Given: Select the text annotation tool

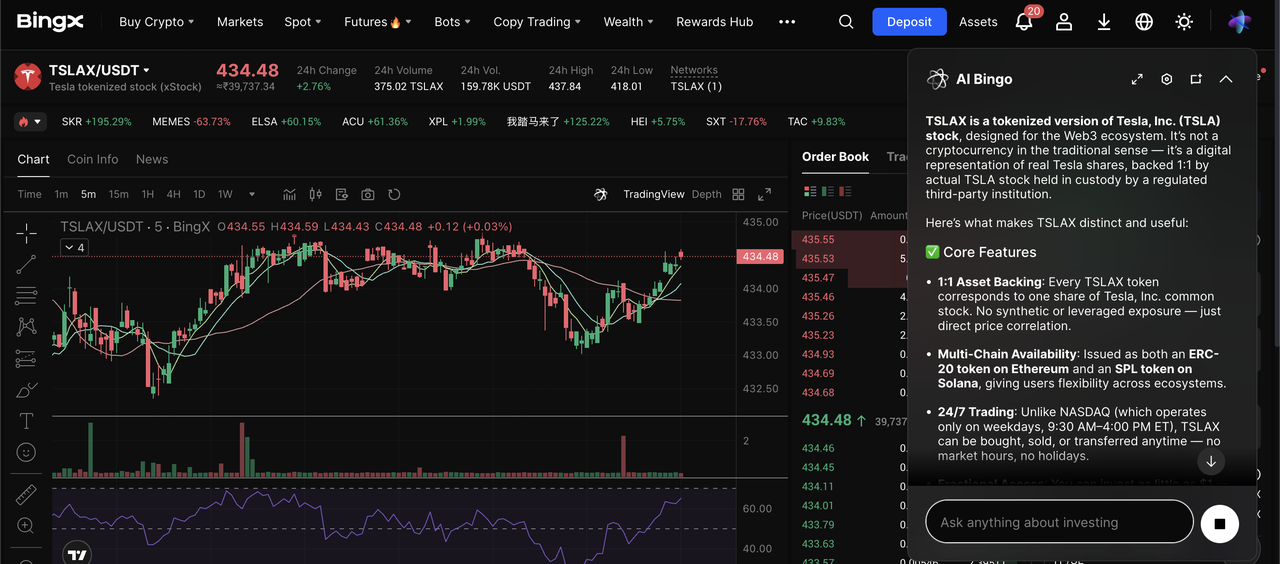Looking at the screenshot, I should [27, 421].
